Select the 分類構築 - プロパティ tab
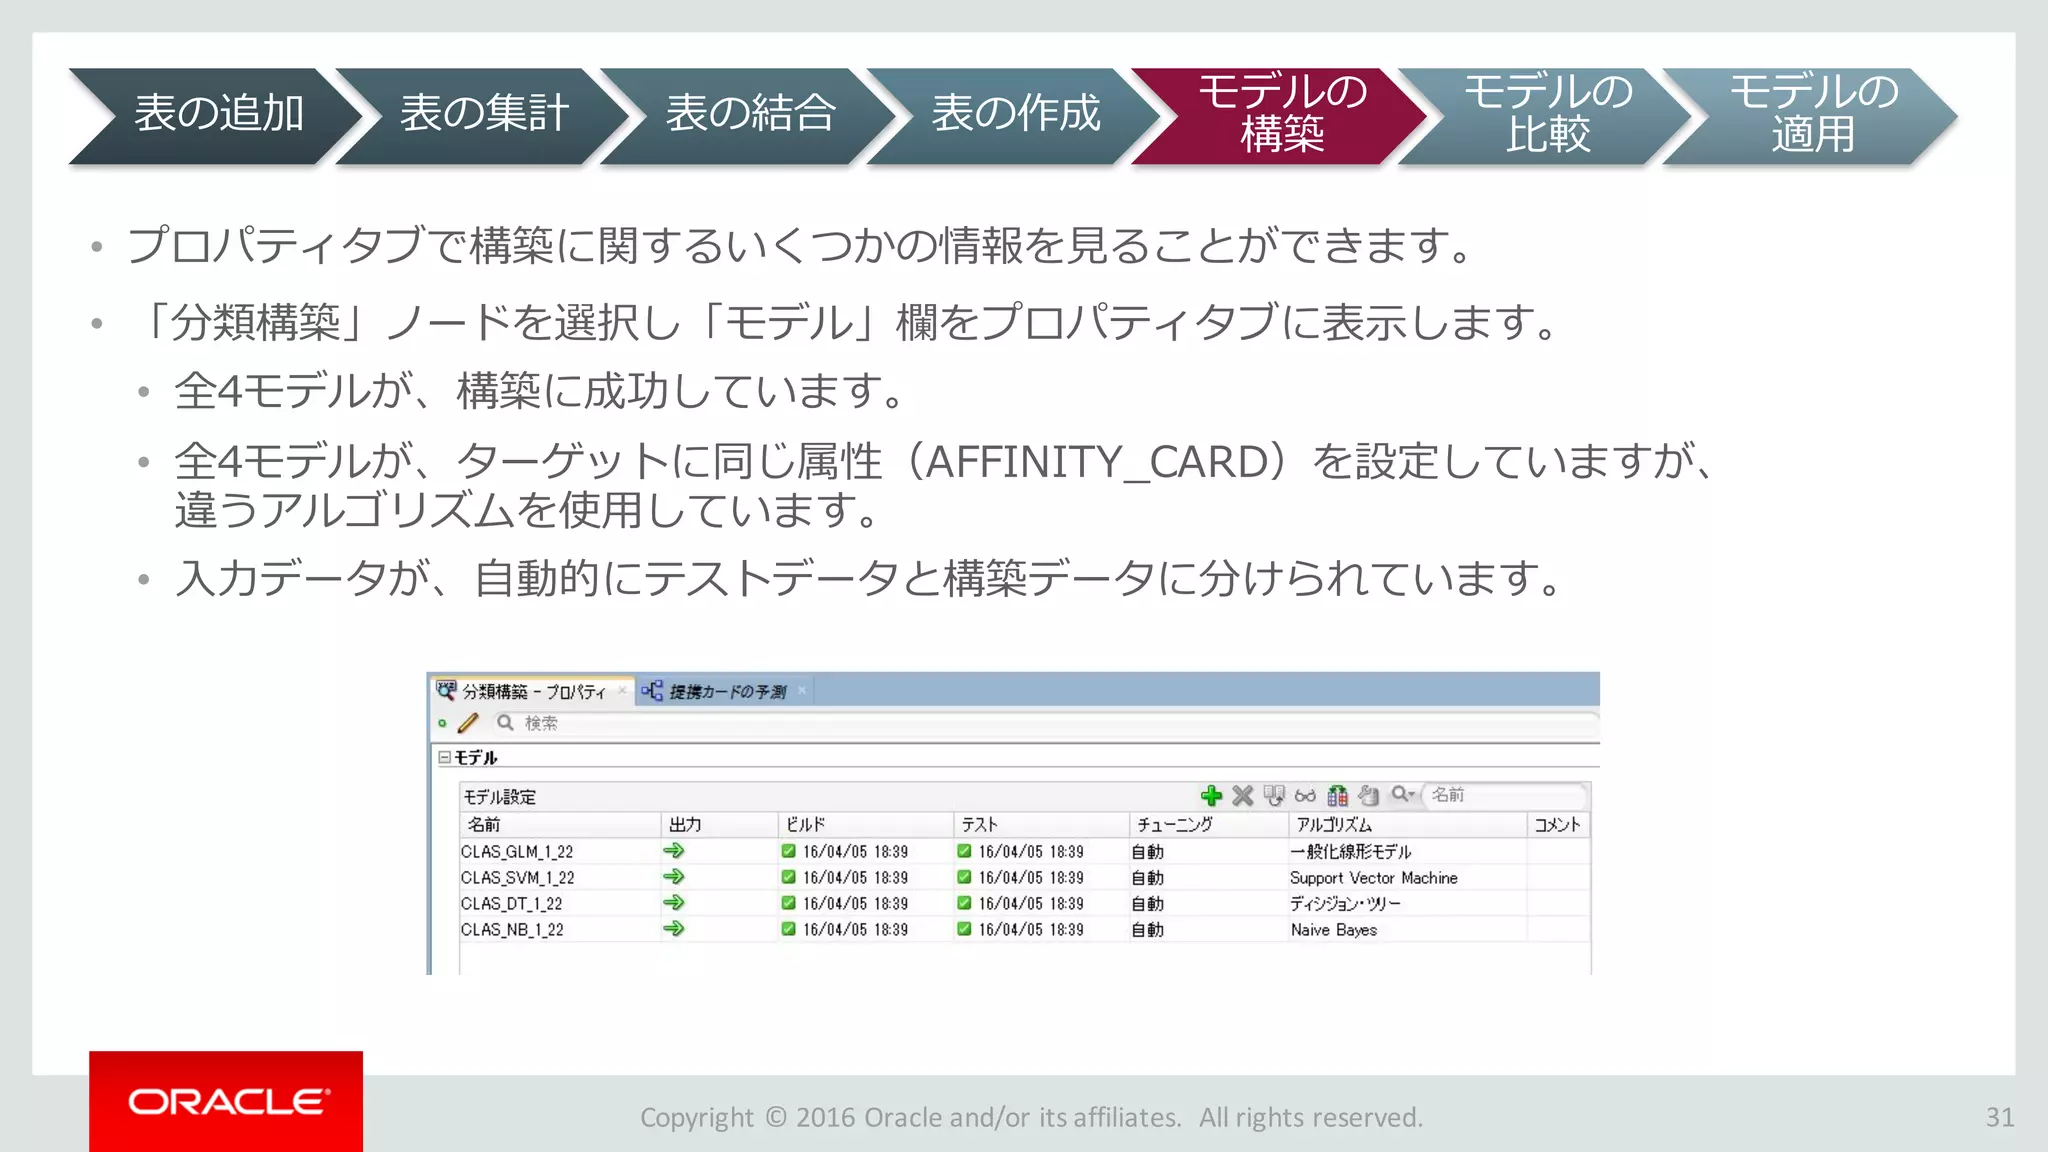The height and width of the screenshot is (1152, 2048). (533, 691)
